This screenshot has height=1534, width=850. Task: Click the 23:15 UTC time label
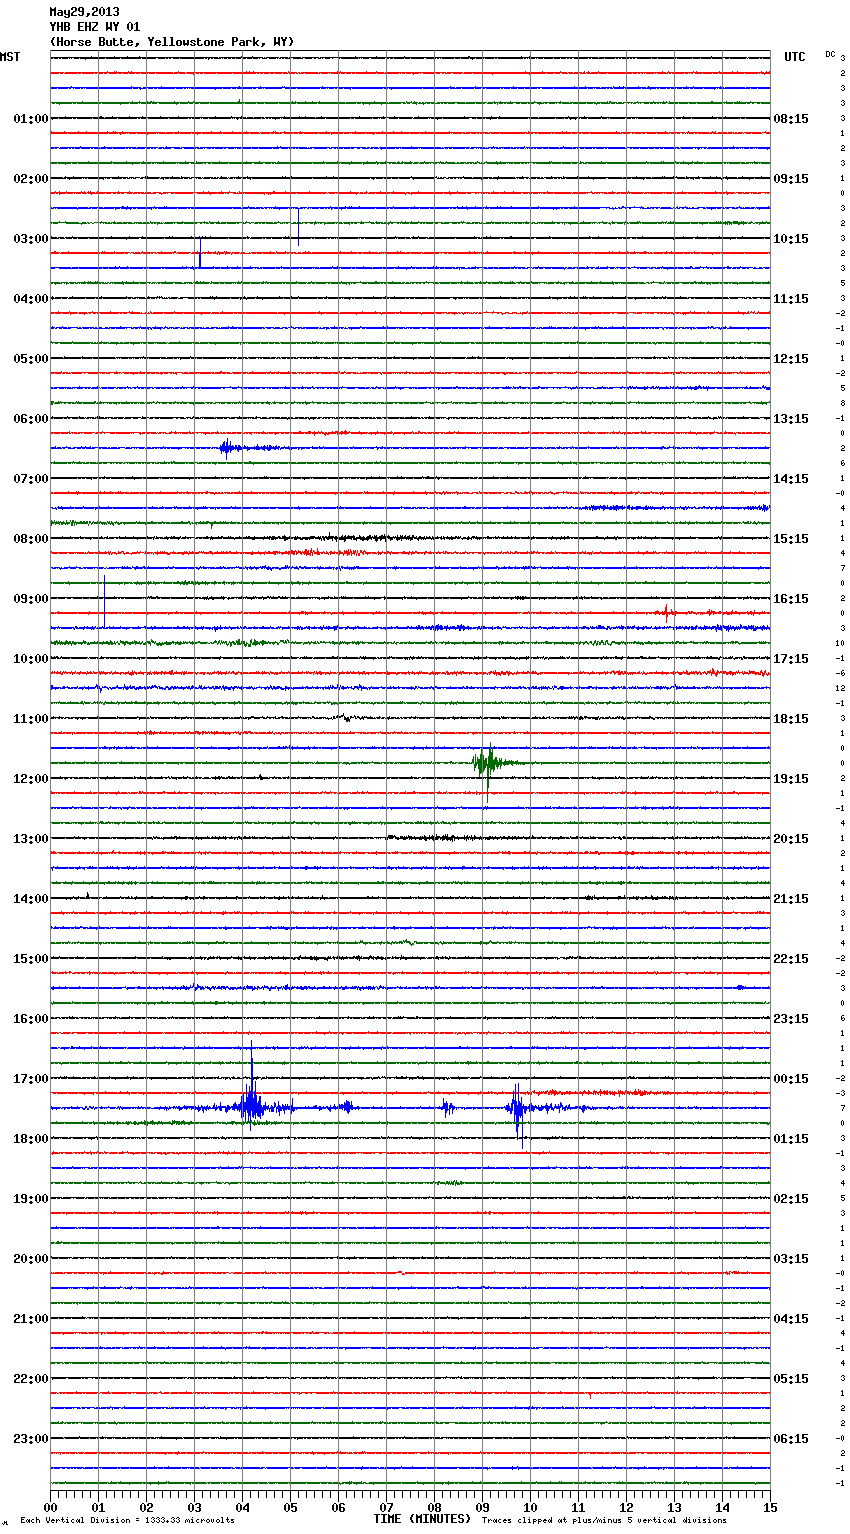click(791, 1019)
